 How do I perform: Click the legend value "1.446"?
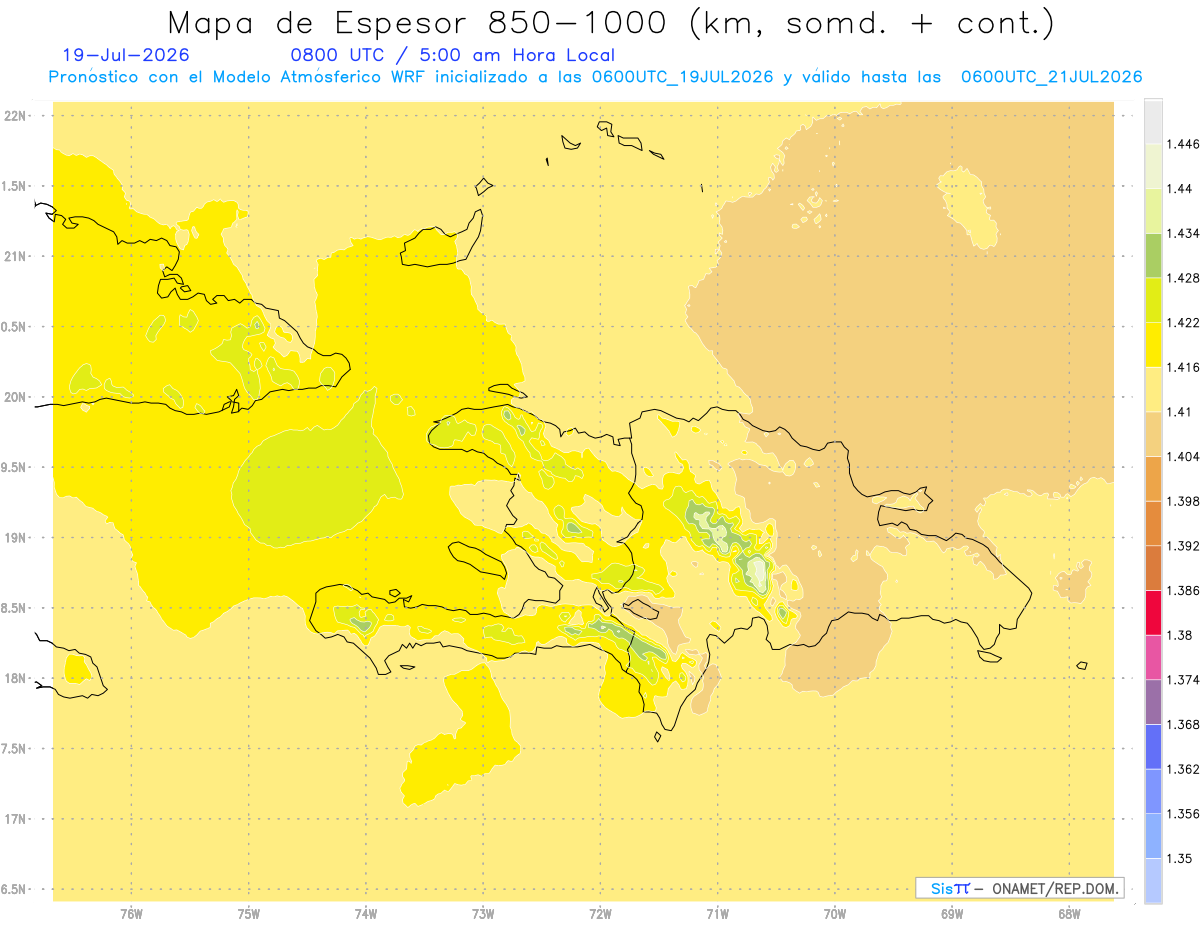pyautogui.click(x=1183, y=144)
